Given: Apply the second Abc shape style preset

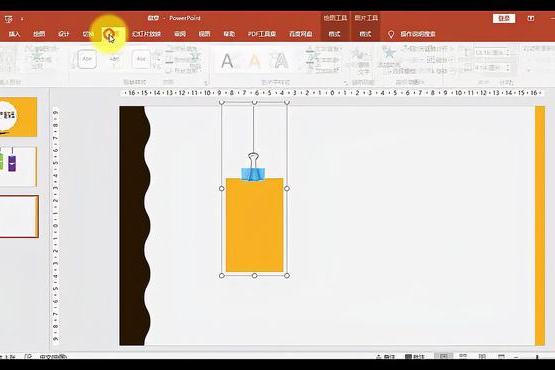Looking at the screenshot, I should click(x=114, y=59).
